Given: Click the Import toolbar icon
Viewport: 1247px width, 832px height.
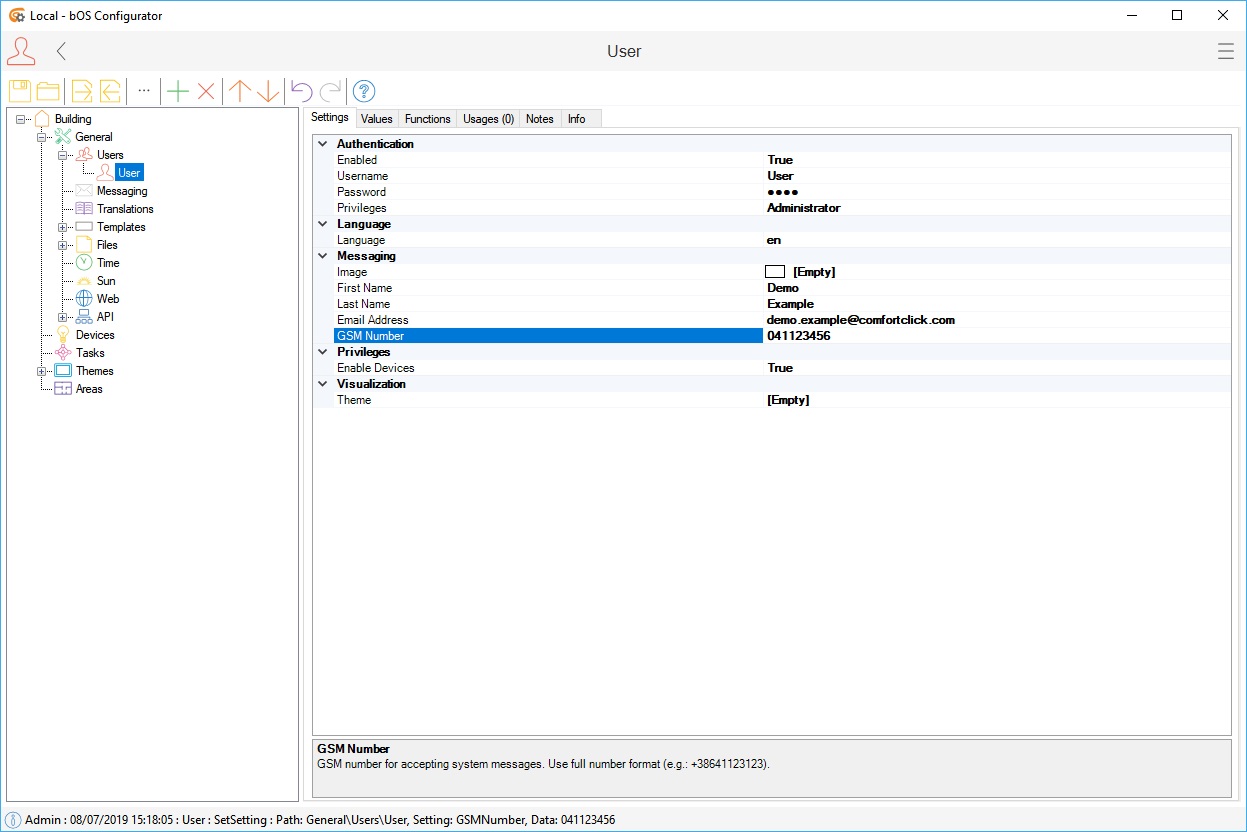Looking at the screenshot, I should click(x=110, y=91).
